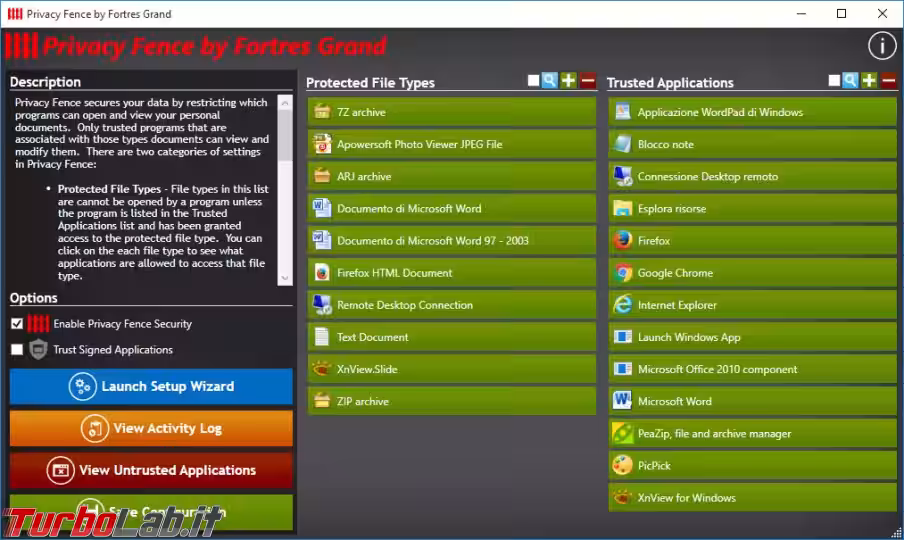Click the Firefox logo in Trusted Applications
This screenshot has height=540, width=904.
pyautogui.click(x=623, y=240)
